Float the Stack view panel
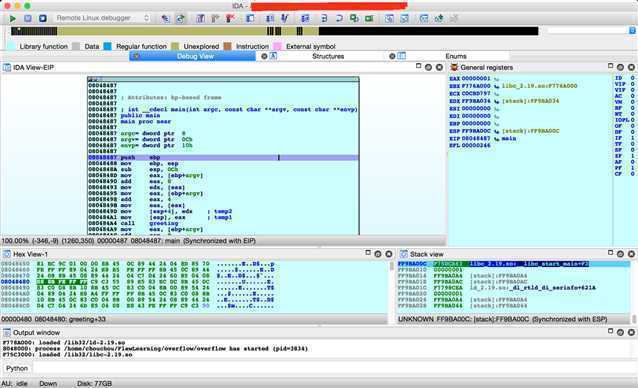Image resolution: width=638 pixels, height=388 pixels. click(610, 253)
